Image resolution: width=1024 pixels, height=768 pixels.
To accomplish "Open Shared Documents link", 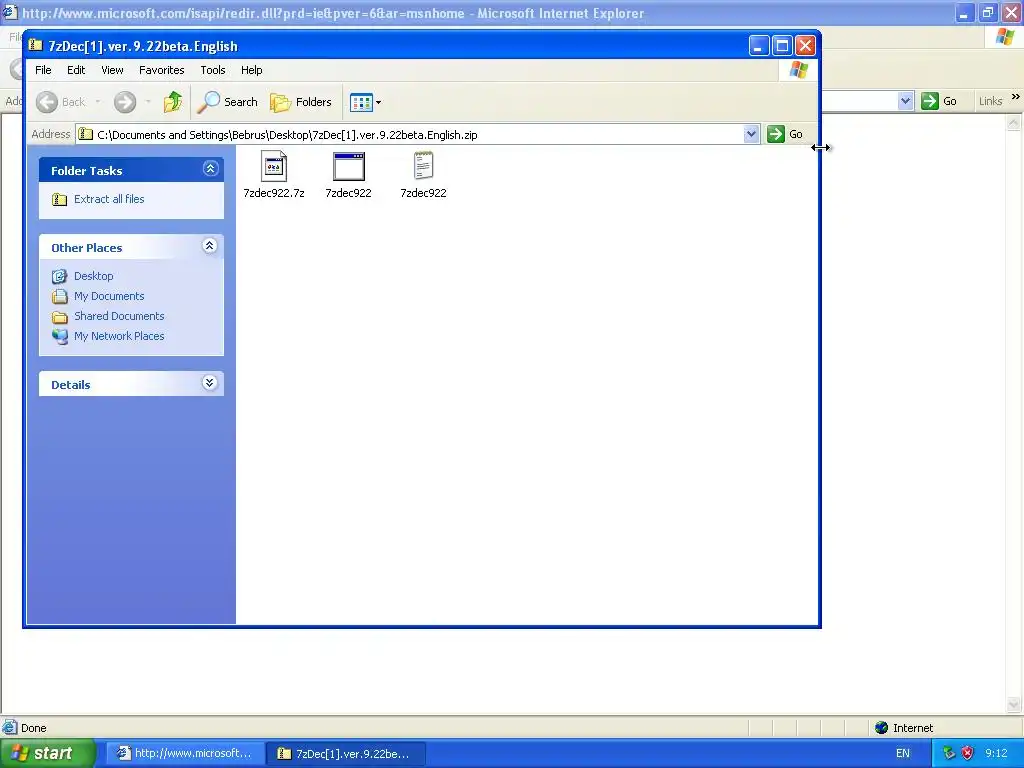I will click(x=119, y=316).
